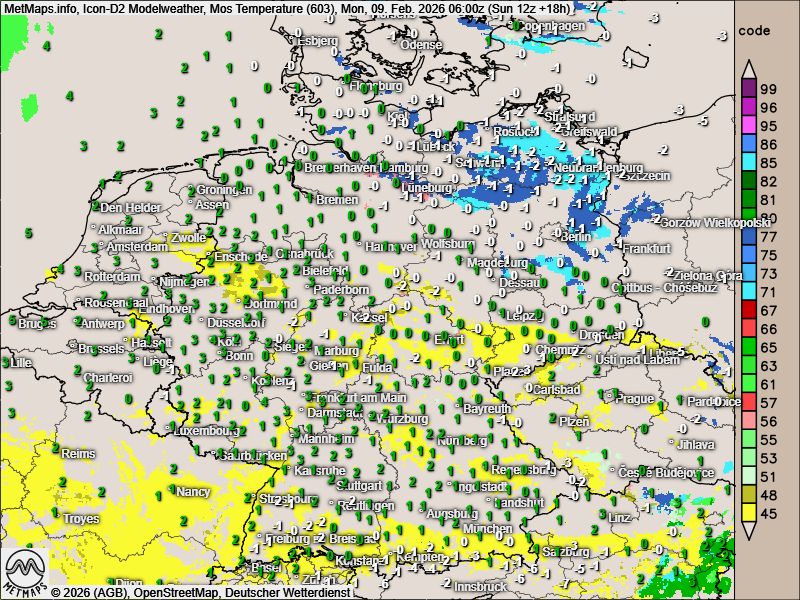The height and width of the screenshot is (600, 800).
Task: Click the MetMaps.info title text
Action: pyautogui.click(x=34, y=8)
